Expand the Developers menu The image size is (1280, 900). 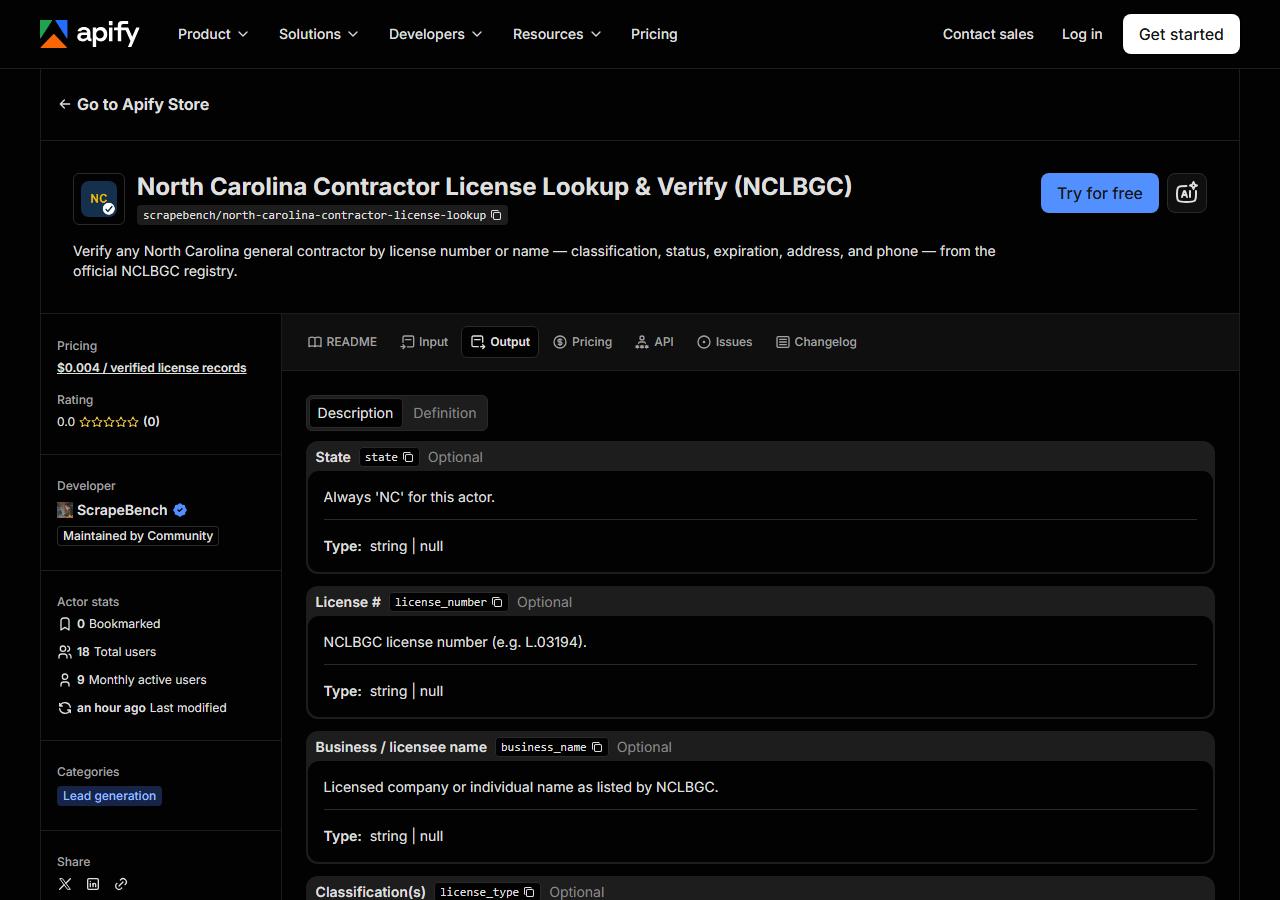[x=436, y=34]
